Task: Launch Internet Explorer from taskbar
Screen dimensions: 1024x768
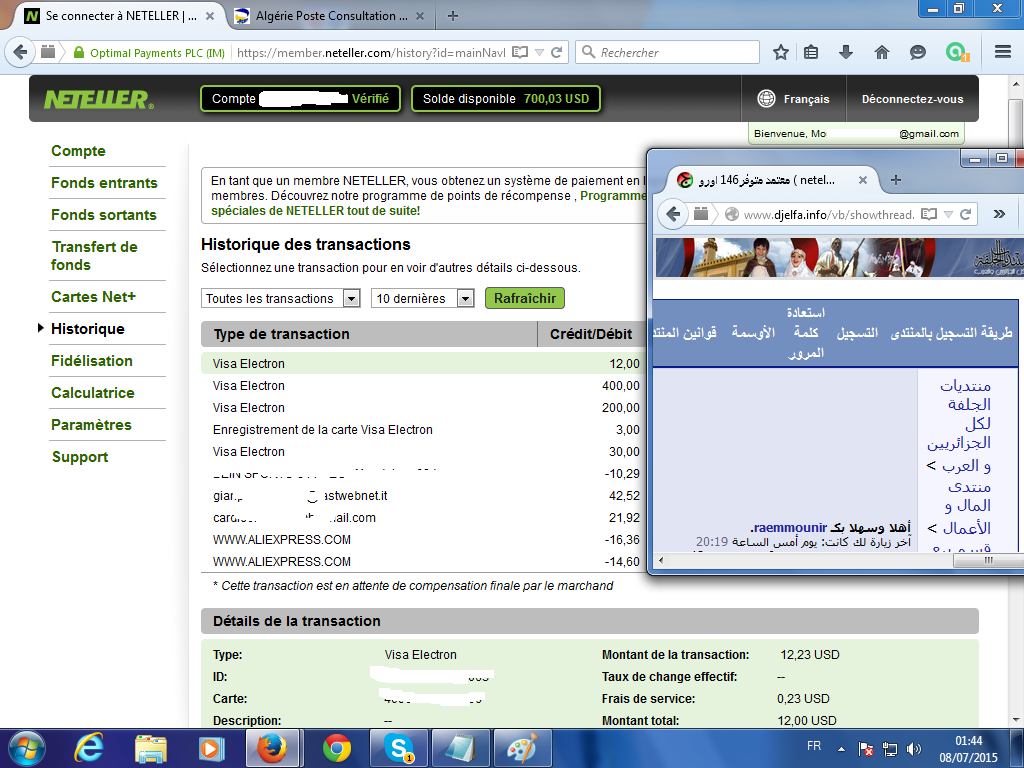Action: click(89, 748)
